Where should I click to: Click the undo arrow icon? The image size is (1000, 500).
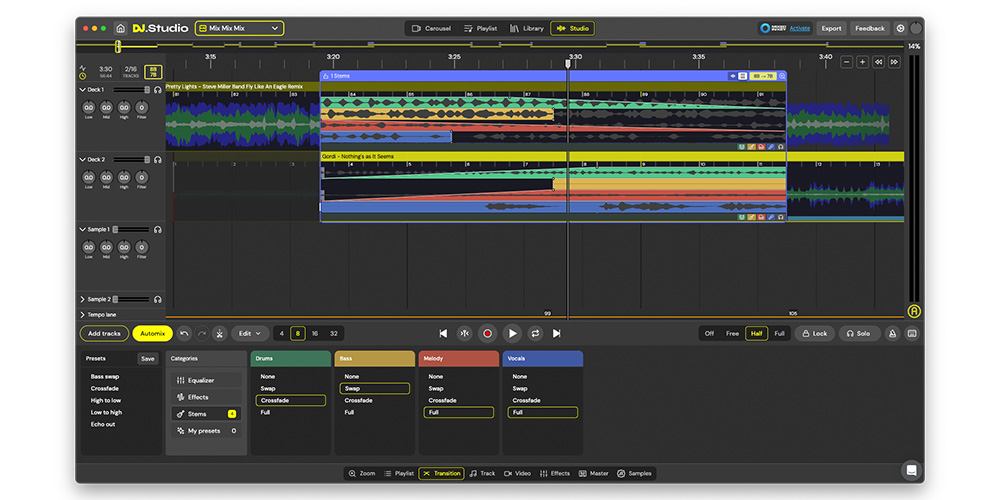click(184, 333)
